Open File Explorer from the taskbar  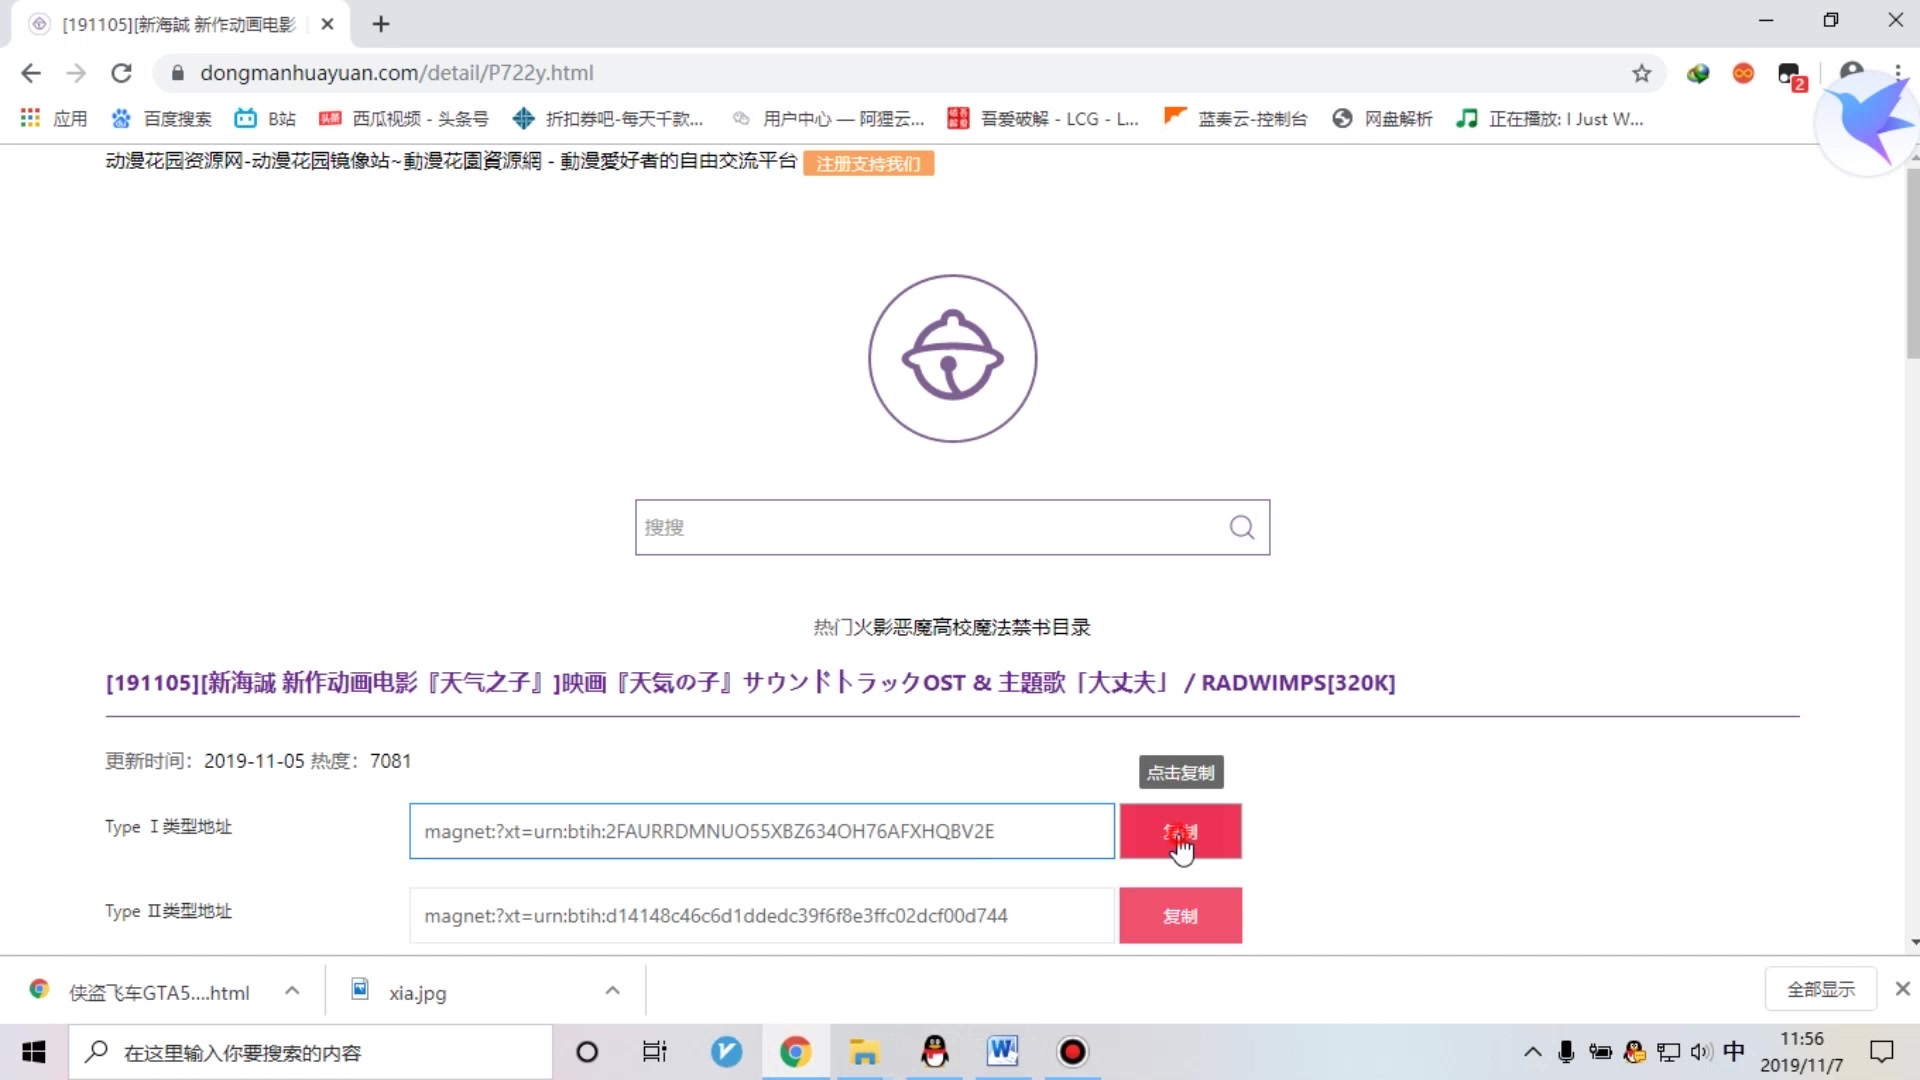click(864, 1051)
